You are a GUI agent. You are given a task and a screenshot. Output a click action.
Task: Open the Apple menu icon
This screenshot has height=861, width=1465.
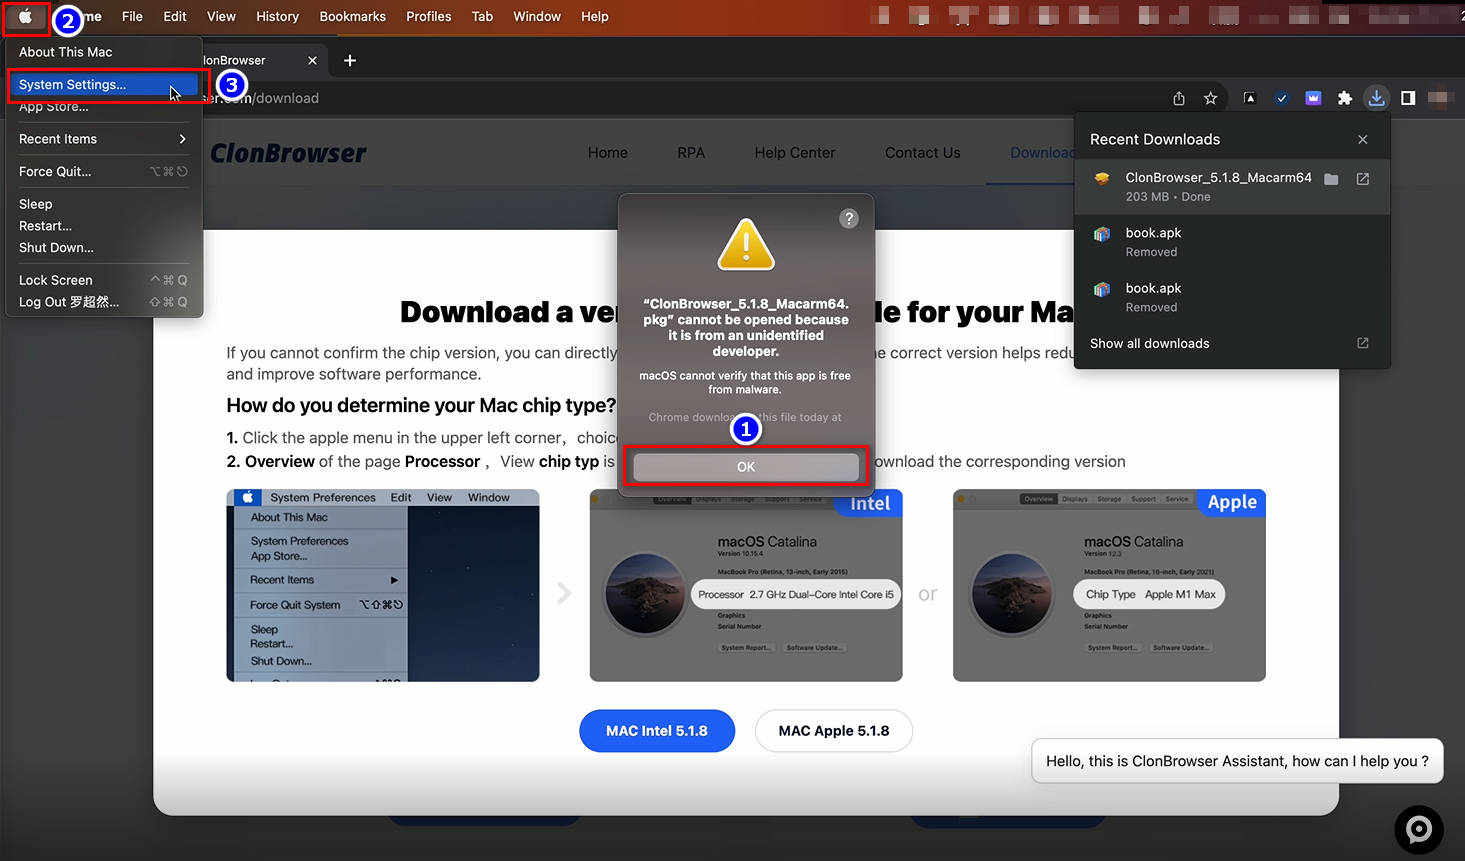pos(26,17)
